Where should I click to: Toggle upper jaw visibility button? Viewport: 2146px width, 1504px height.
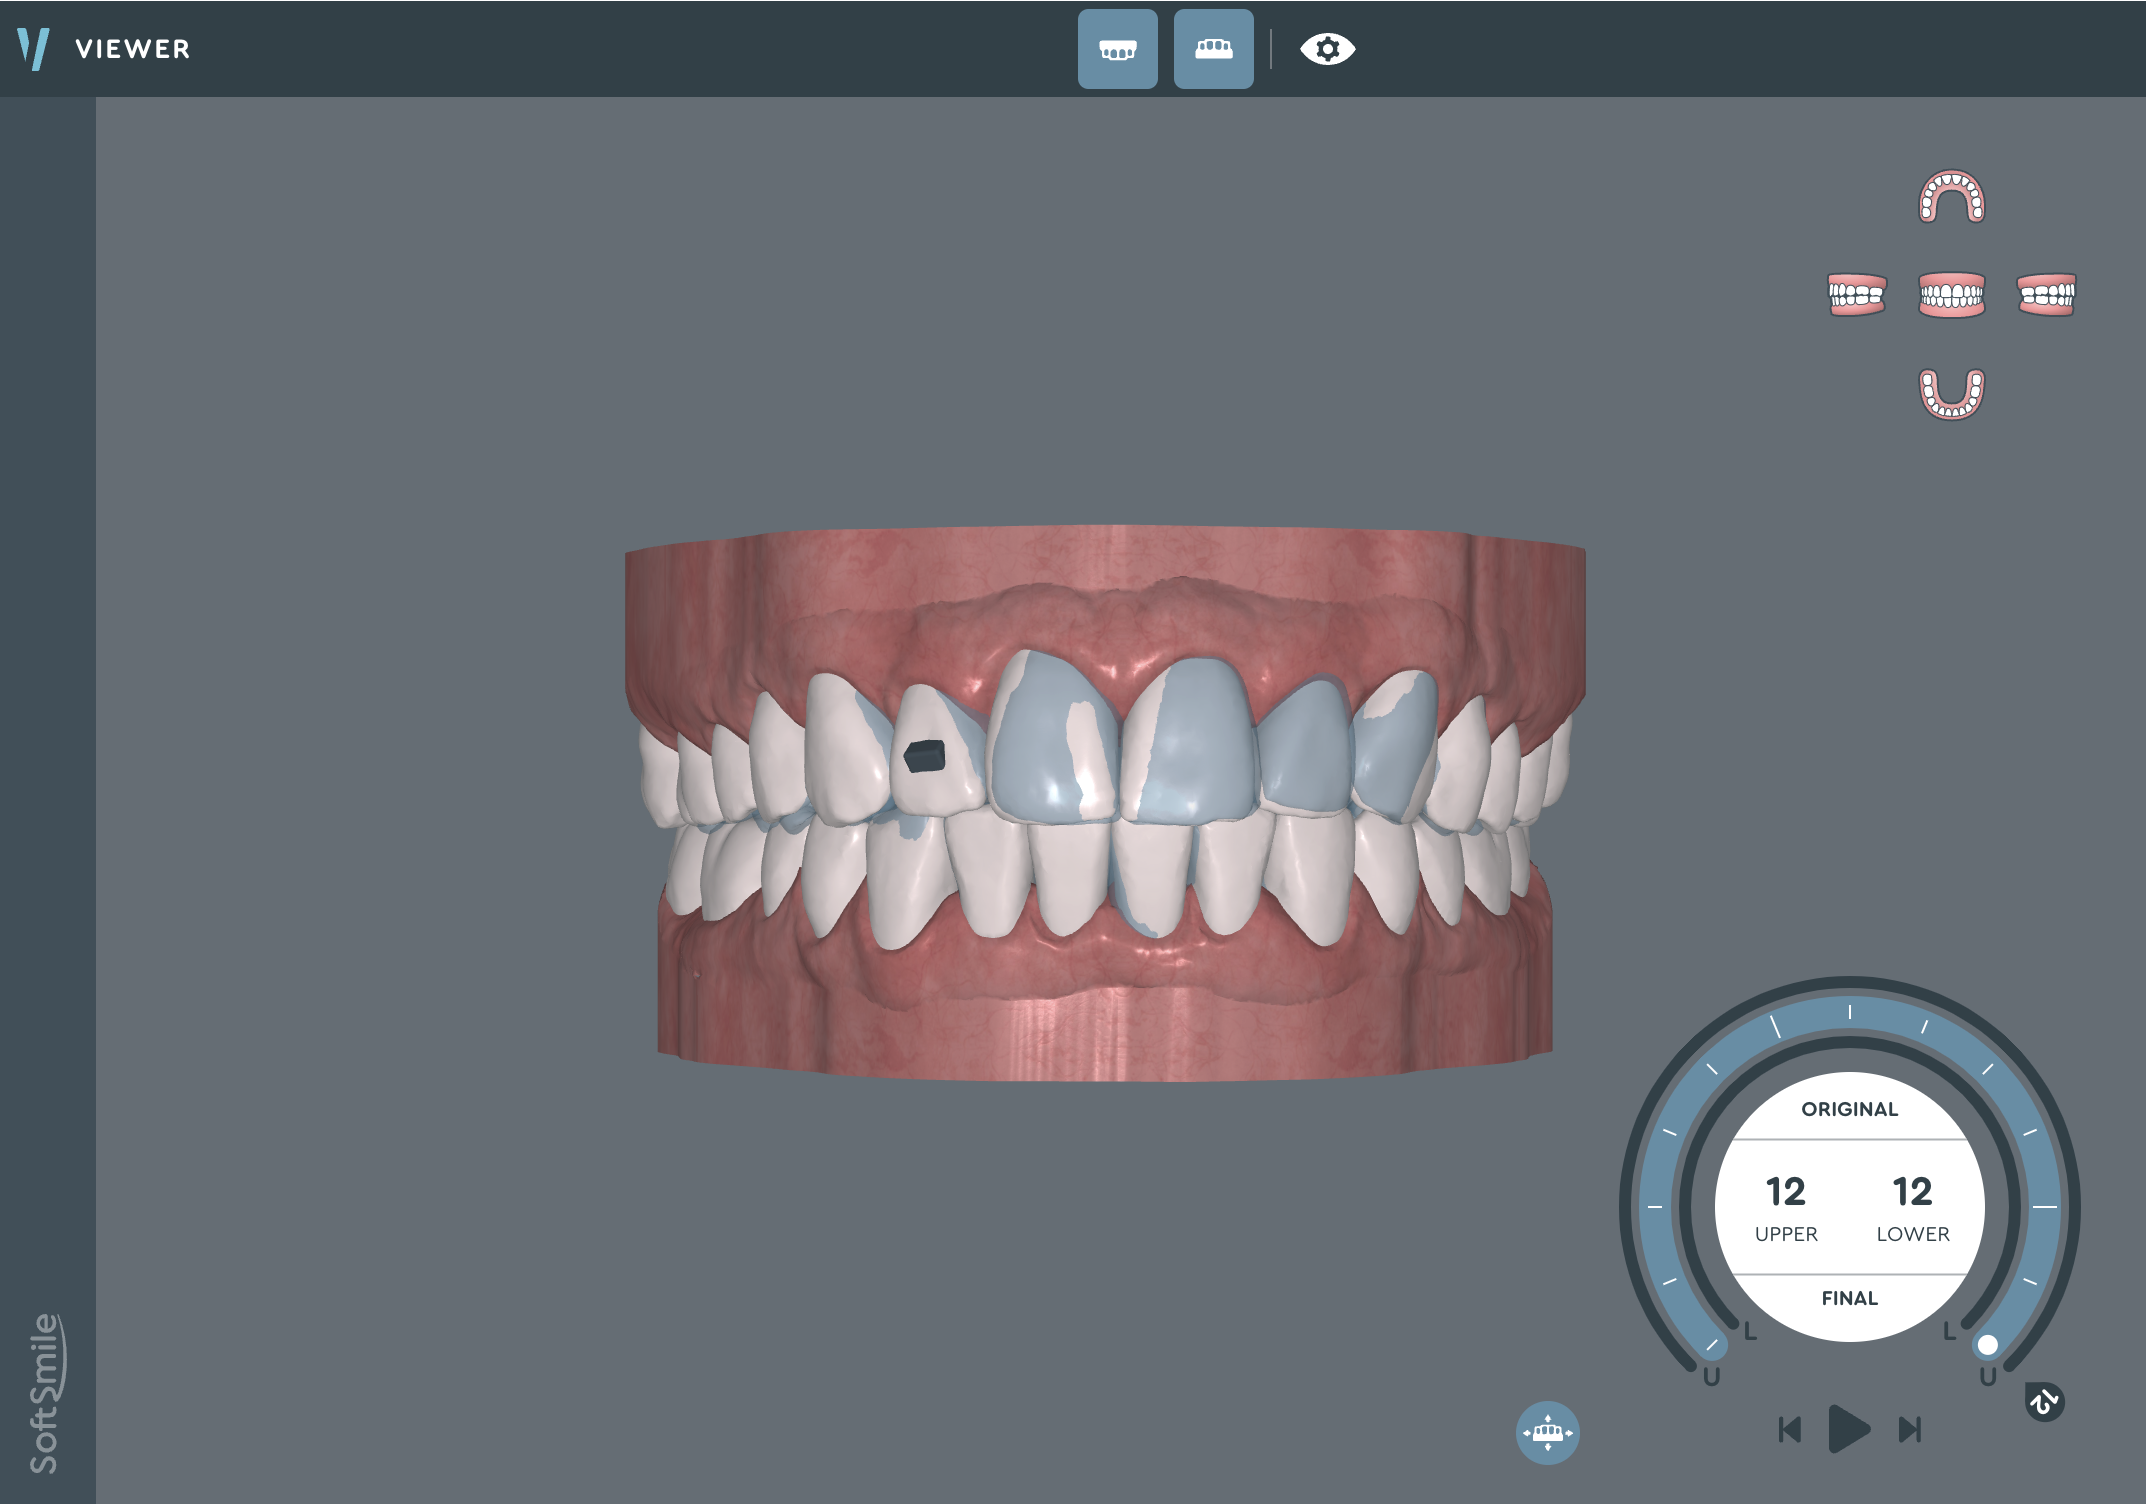tap(1117, 49)
